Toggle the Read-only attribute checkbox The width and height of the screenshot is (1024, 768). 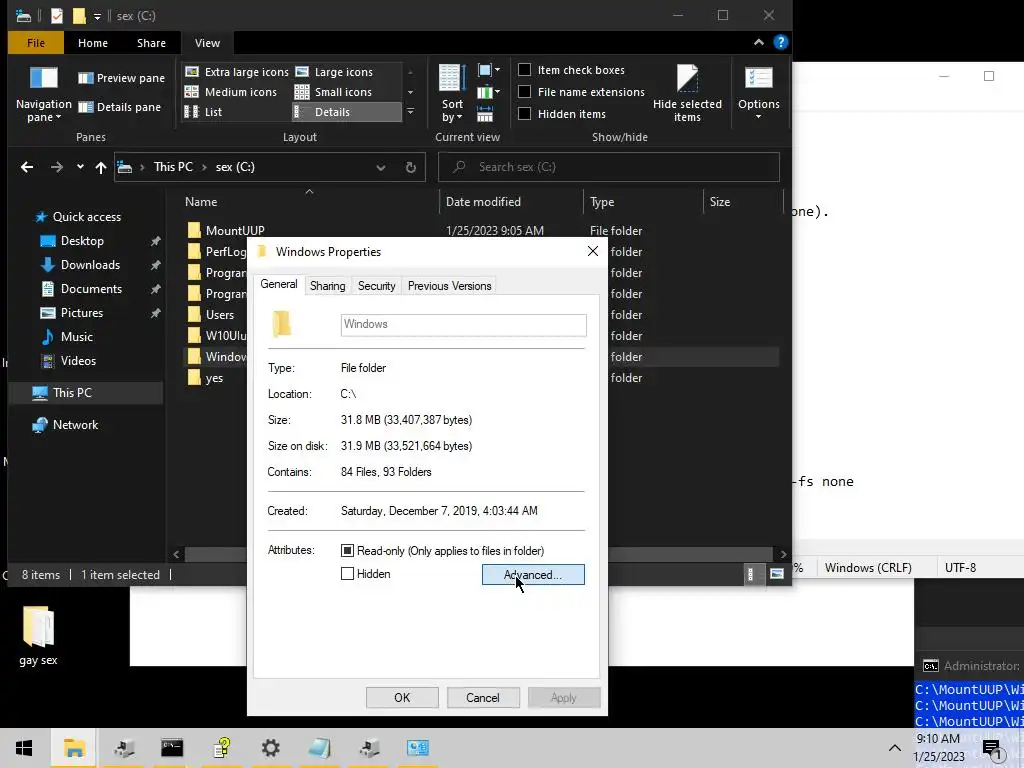click(x=347, y=551)
